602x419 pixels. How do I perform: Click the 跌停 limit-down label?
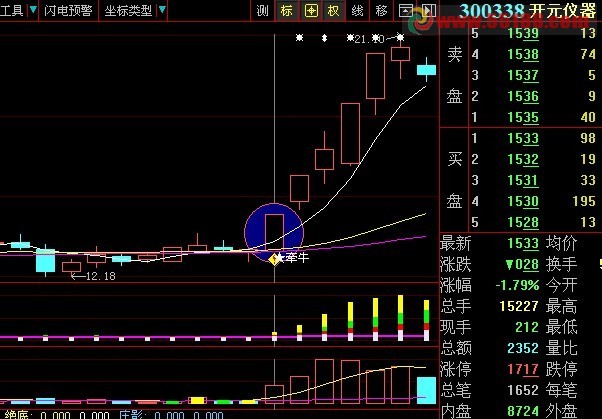pos(561,369)
